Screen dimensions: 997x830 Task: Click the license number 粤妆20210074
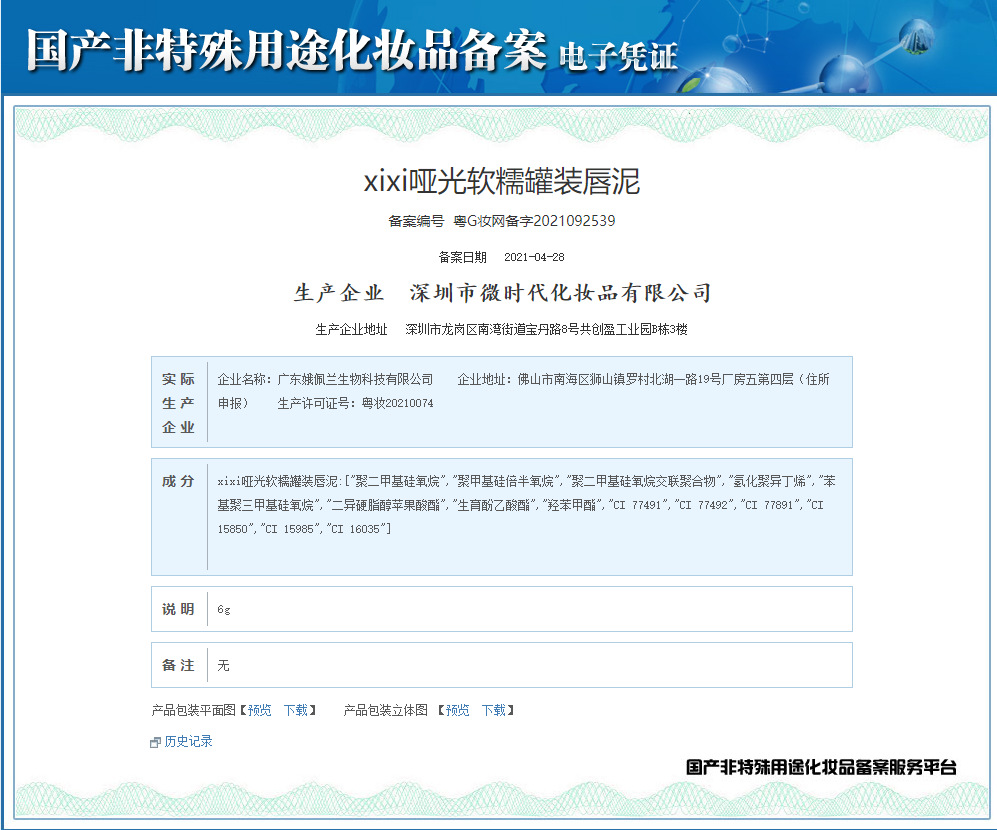tap(397, 403)
